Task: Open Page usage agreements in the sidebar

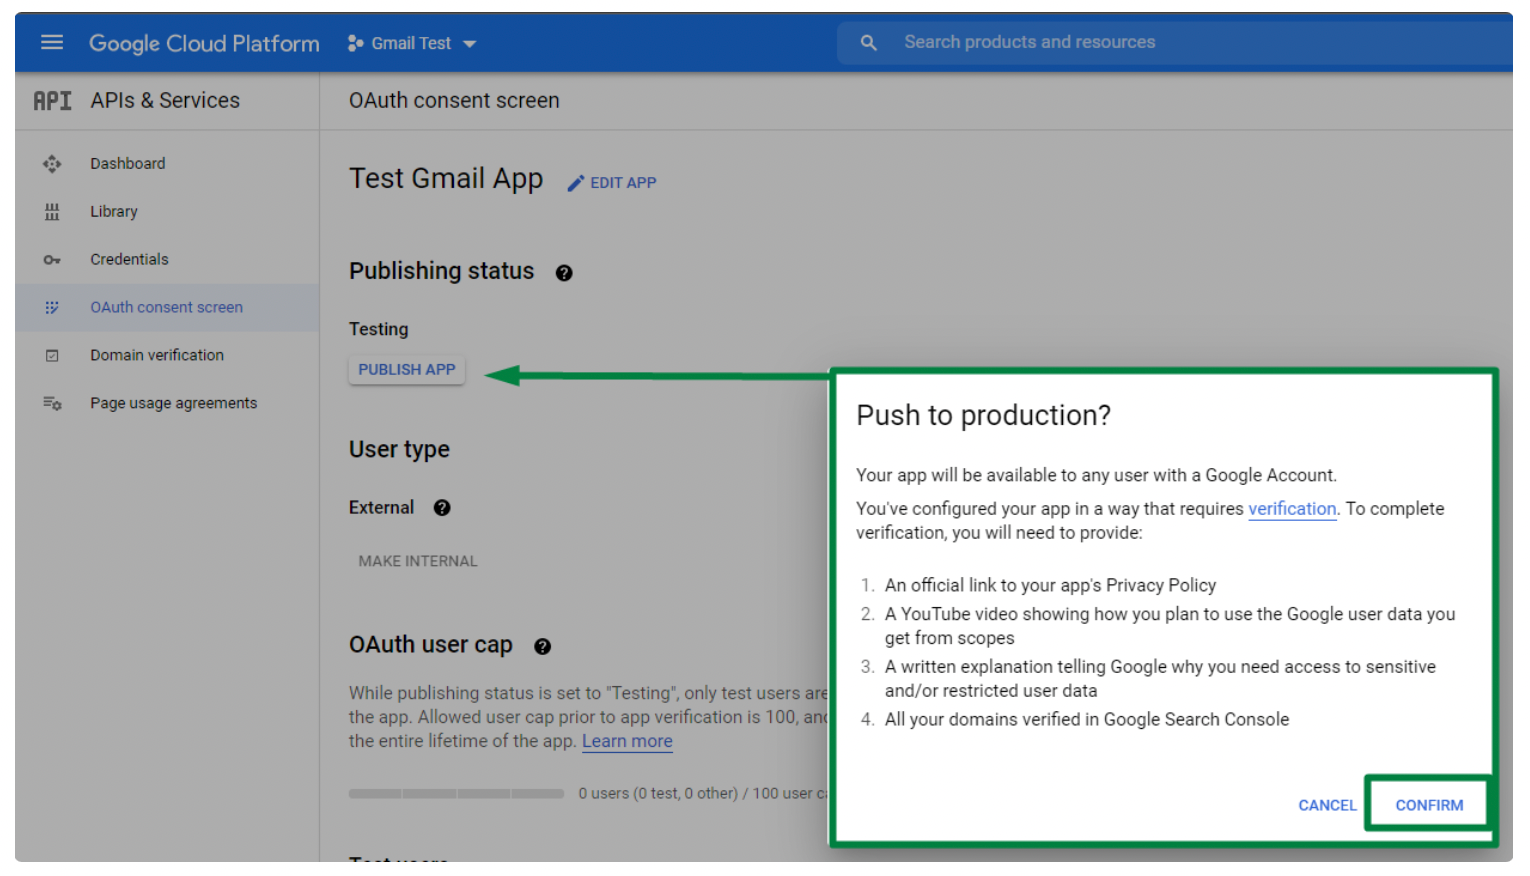Action: 173,403
